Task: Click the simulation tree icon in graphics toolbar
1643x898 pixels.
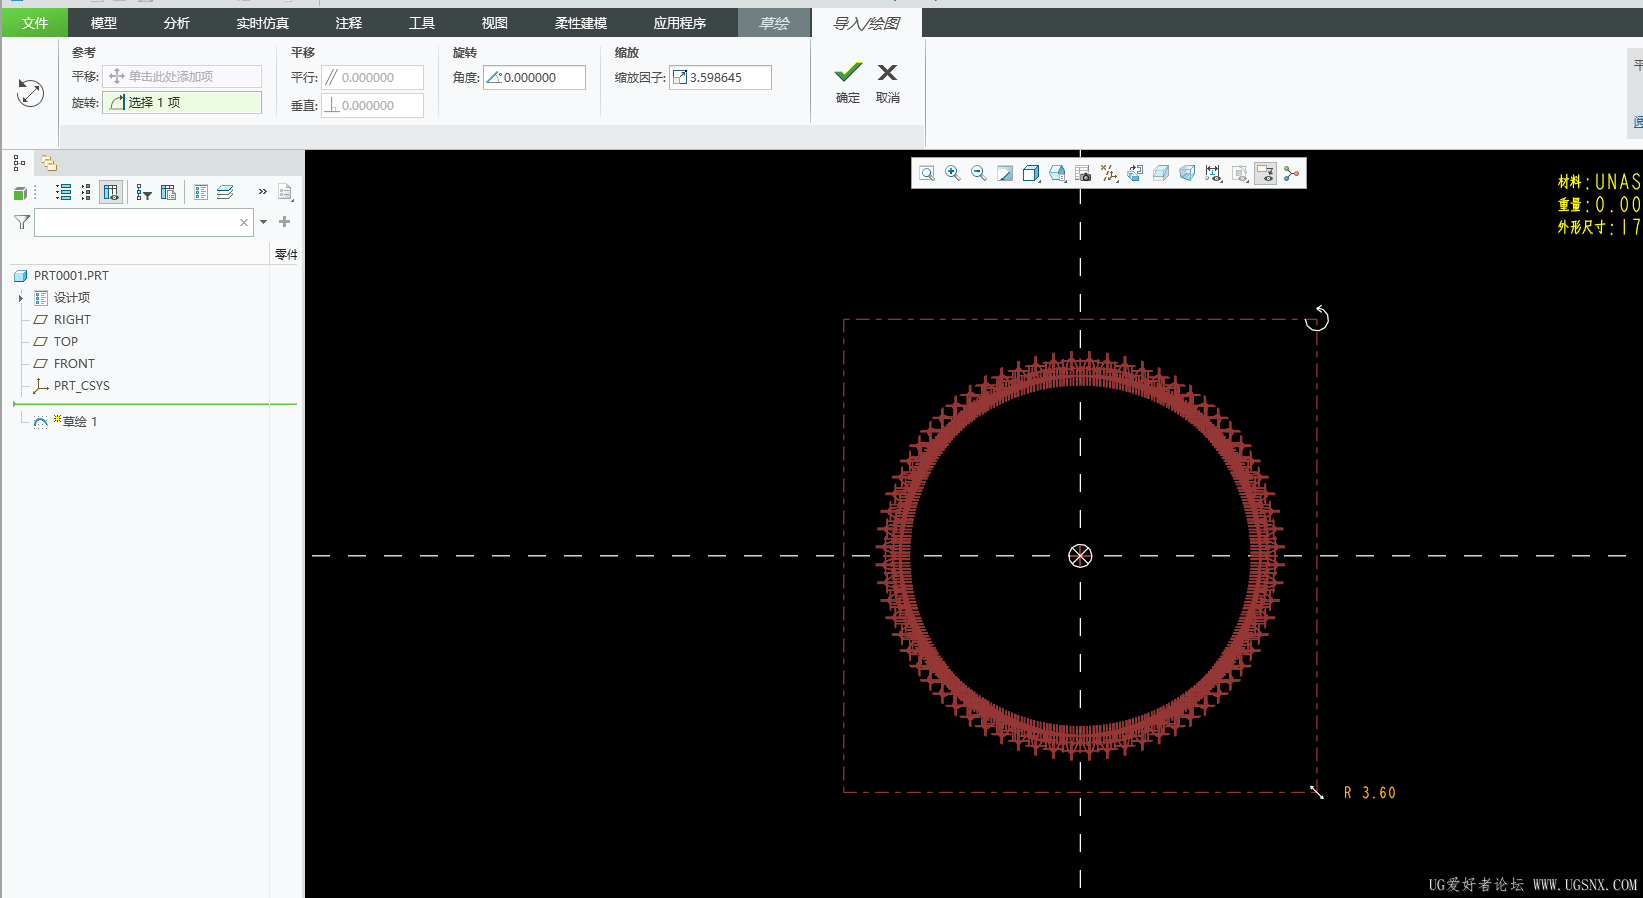Action: 1291,174
